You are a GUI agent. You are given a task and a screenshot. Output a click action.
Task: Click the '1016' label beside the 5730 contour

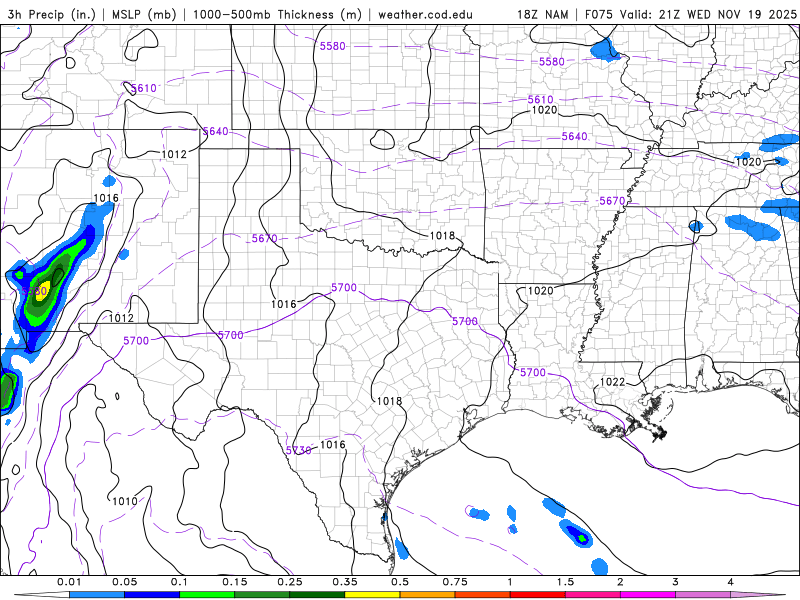tap(333, 444)
